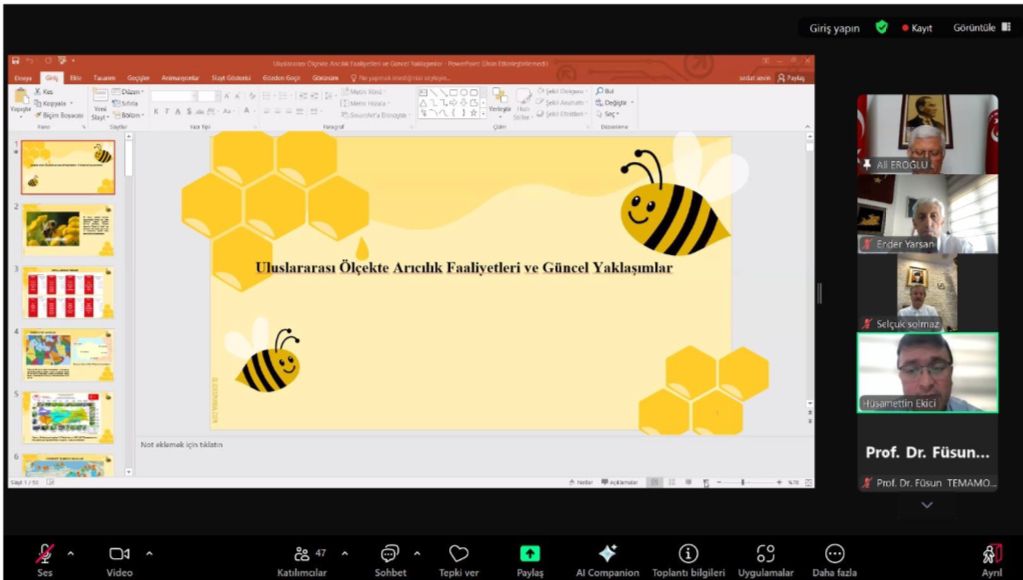
Task: Click the Biçim Boyacısı format painter
Action: click(x=59, y=115)
